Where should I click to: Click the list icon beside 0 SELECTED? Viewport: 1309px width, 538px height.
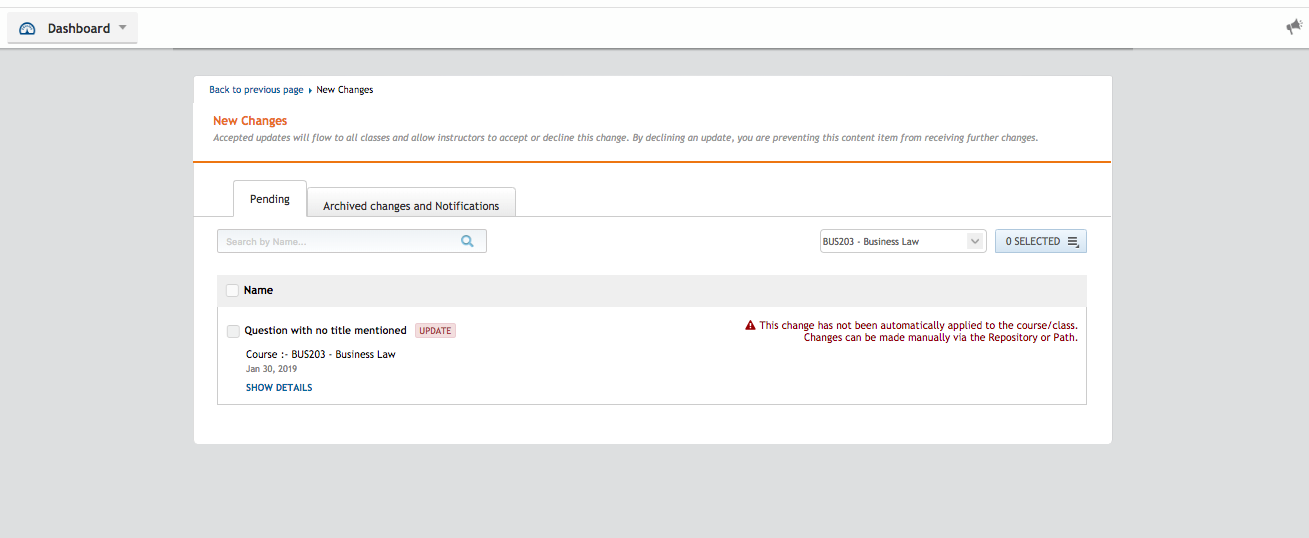point(1073,241)
